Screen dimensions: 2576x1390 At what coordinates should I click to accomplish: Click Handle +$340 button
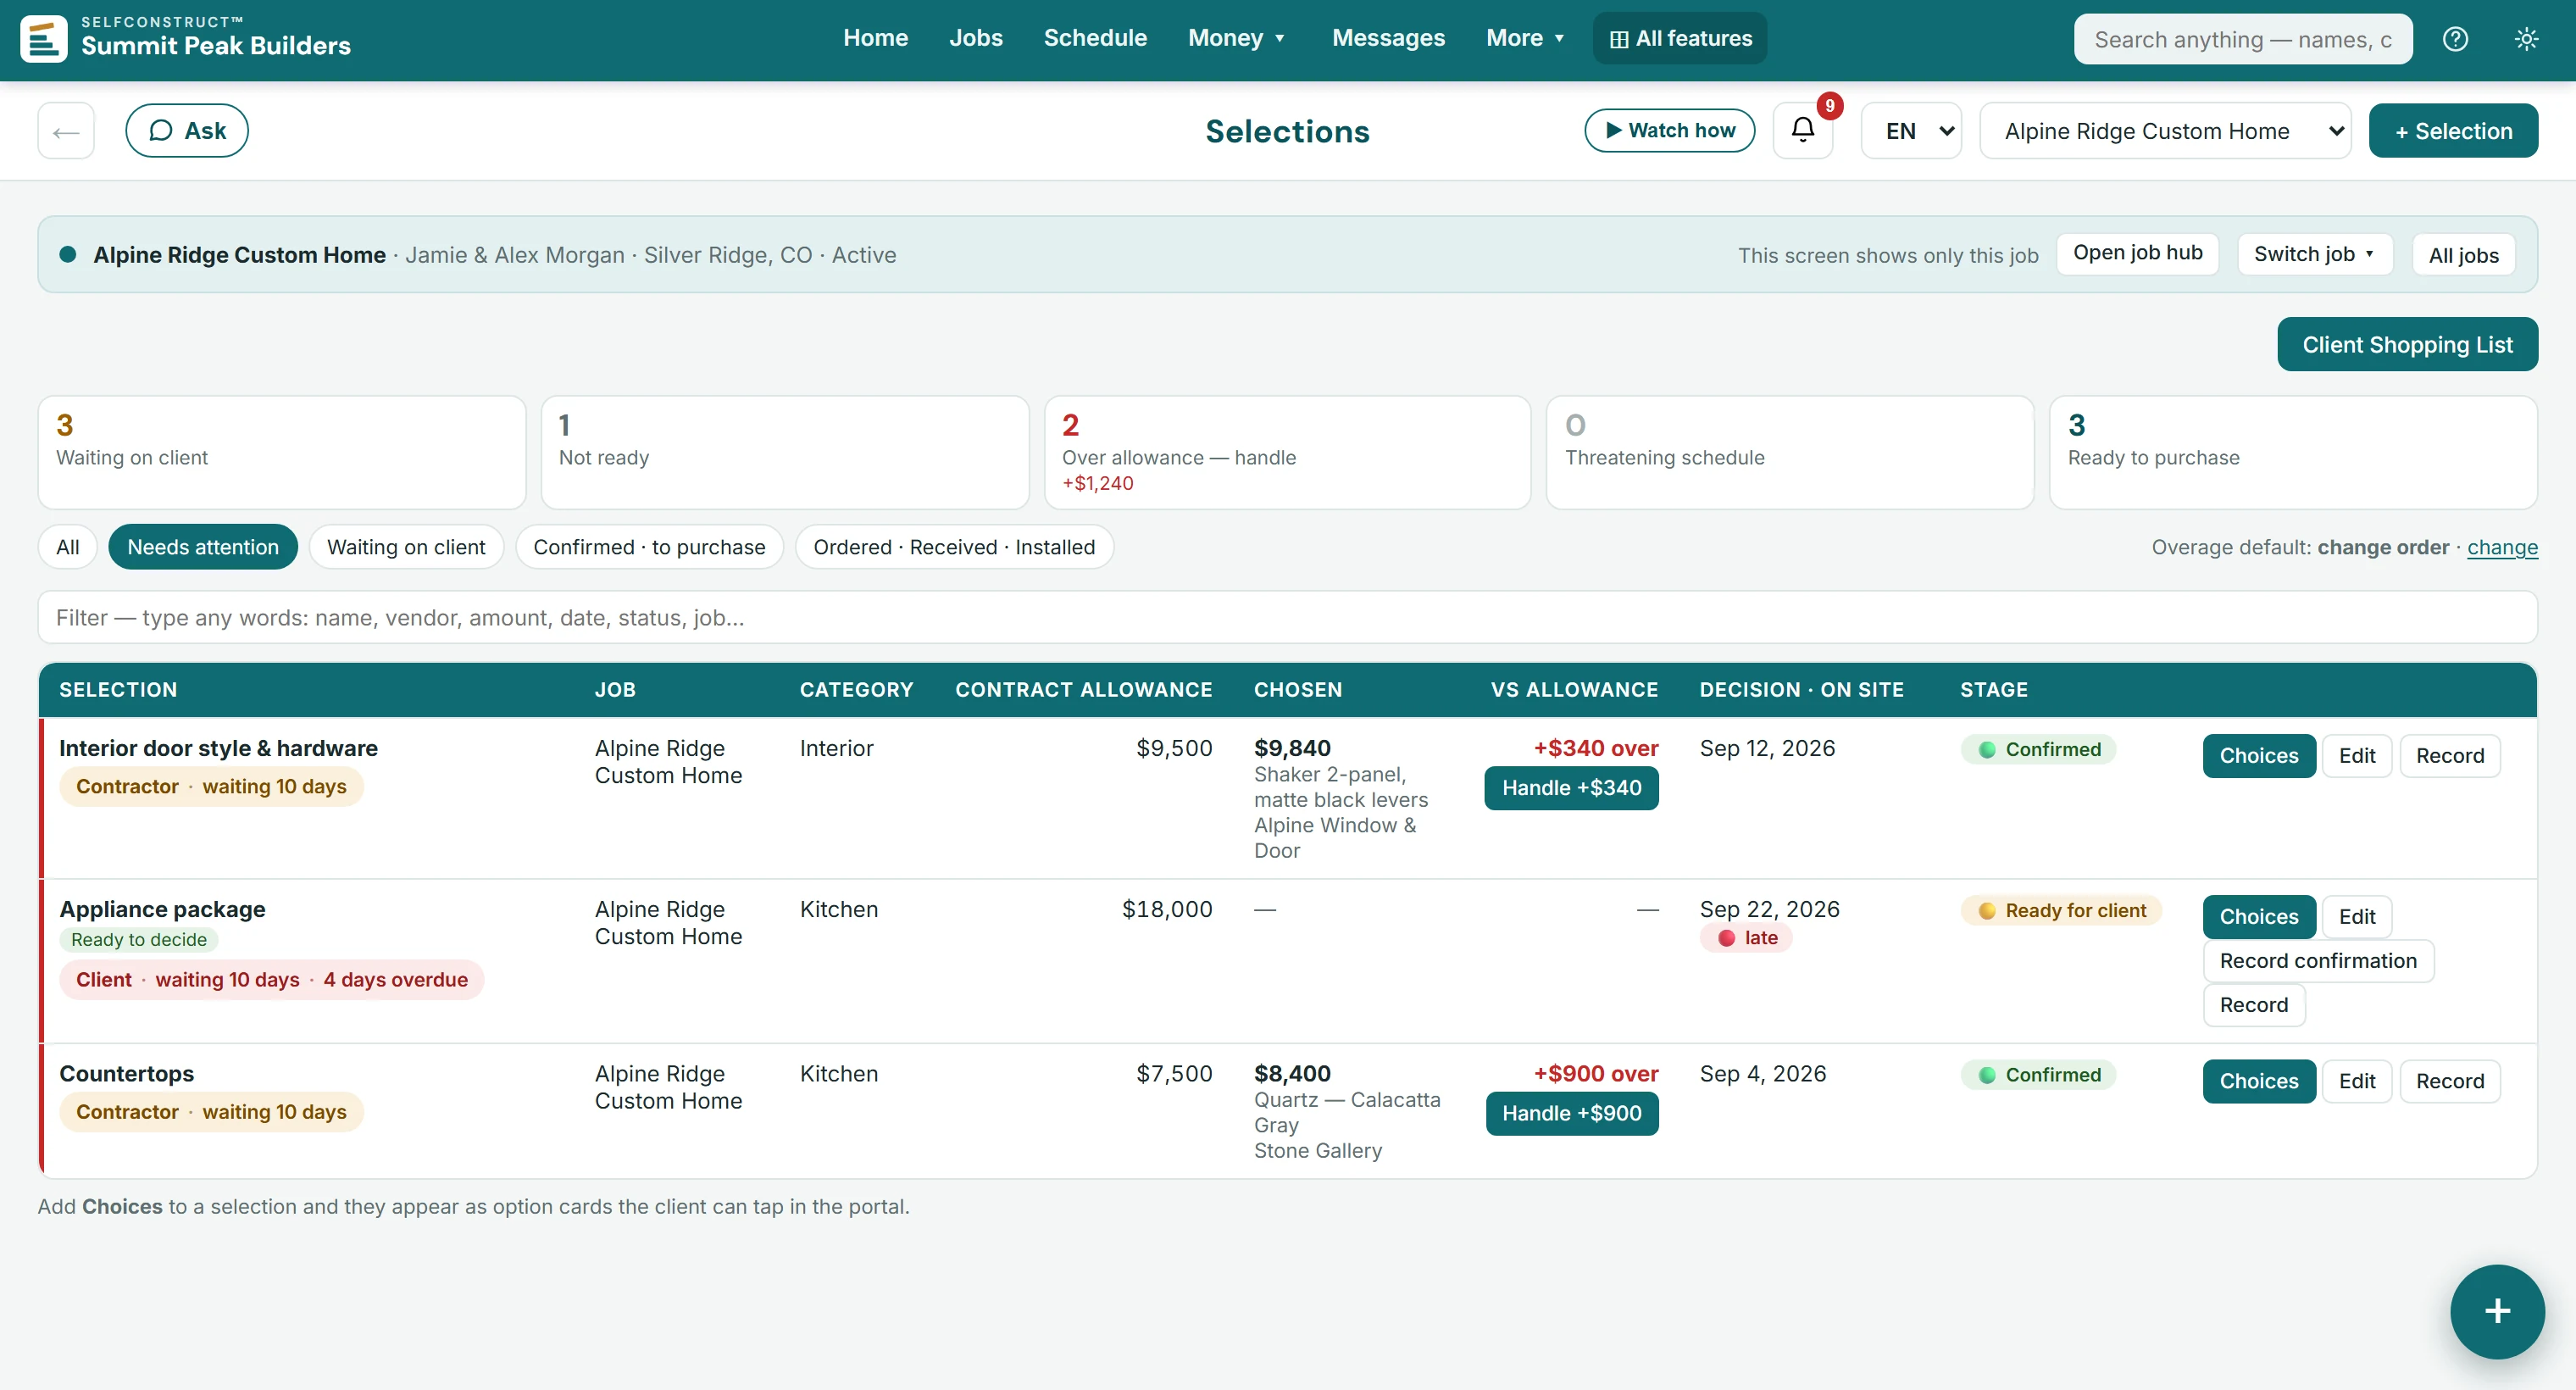pos(1571,788)
